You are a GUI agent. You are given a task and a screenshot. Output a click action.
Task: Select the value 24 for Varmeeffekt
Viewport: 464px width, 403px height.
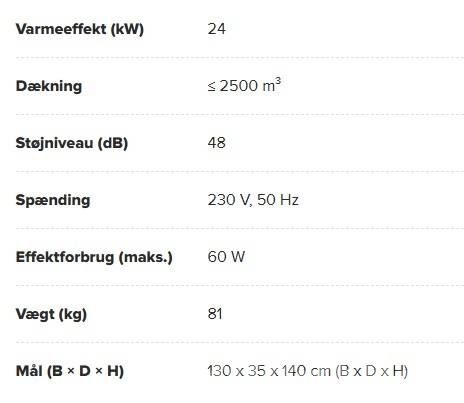click(217, 29)
